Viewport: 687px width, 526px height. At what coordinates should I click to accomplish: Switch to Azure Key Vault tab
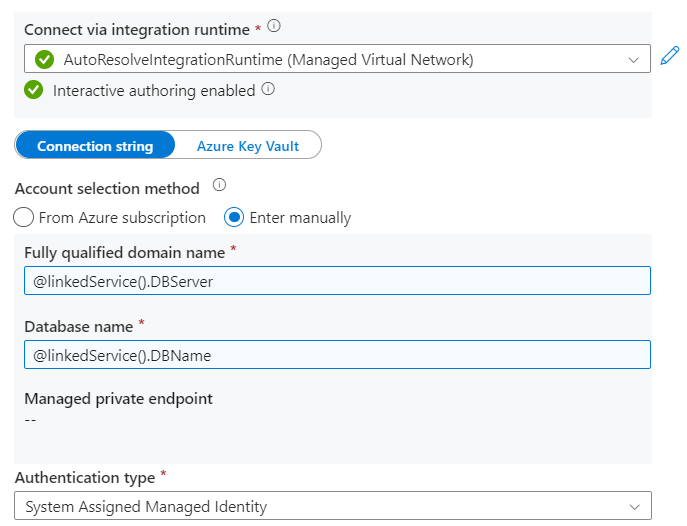pos(248,146)
